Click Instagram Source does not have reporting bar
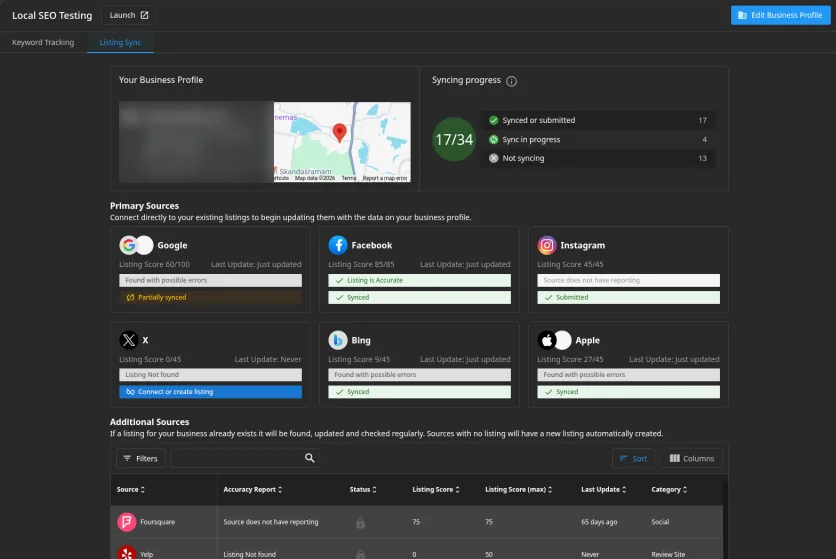 coord(628,280)
